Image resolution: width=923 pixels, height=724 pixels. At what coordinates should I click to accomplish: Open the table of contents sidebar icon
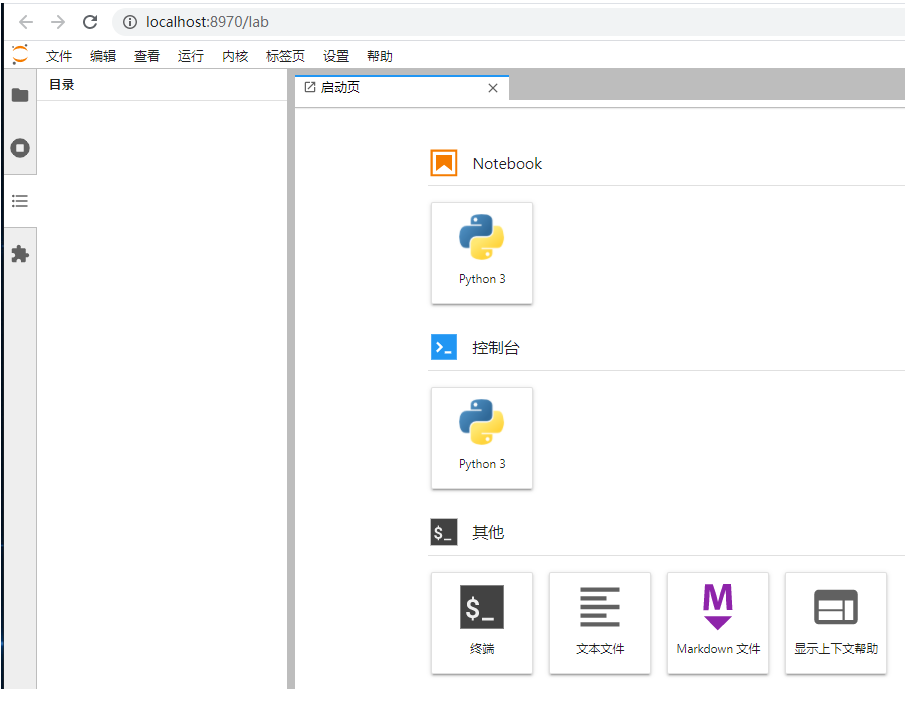[x=19, y=201]
